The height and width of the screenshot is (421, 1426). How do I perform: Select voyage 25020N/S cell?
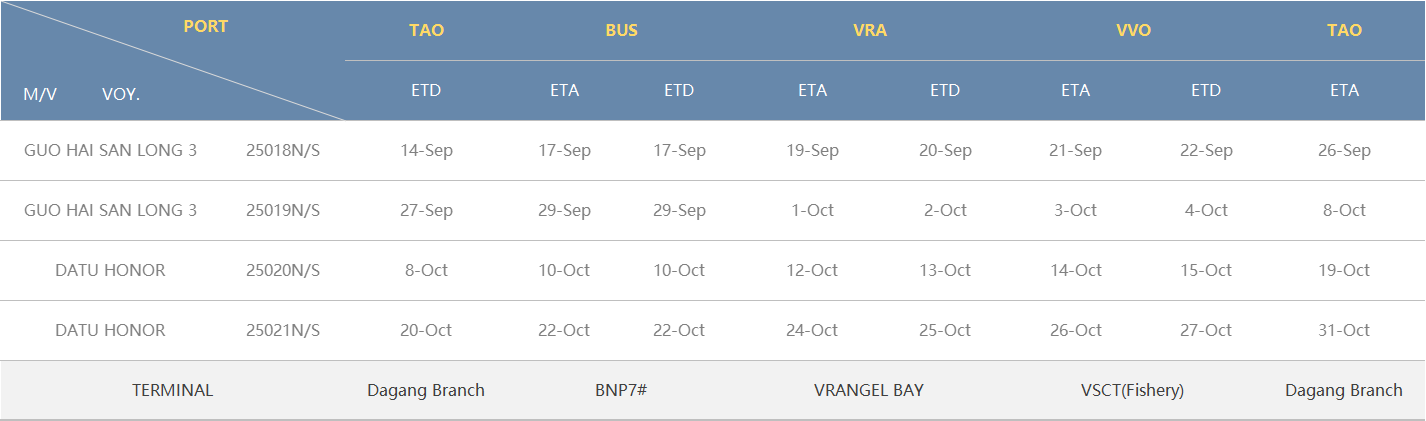283,271
